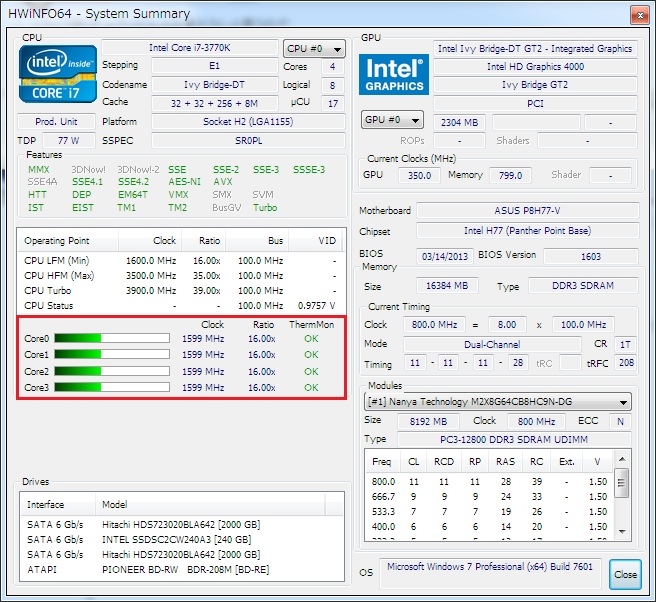Click the 77 W TDP field

69,141
